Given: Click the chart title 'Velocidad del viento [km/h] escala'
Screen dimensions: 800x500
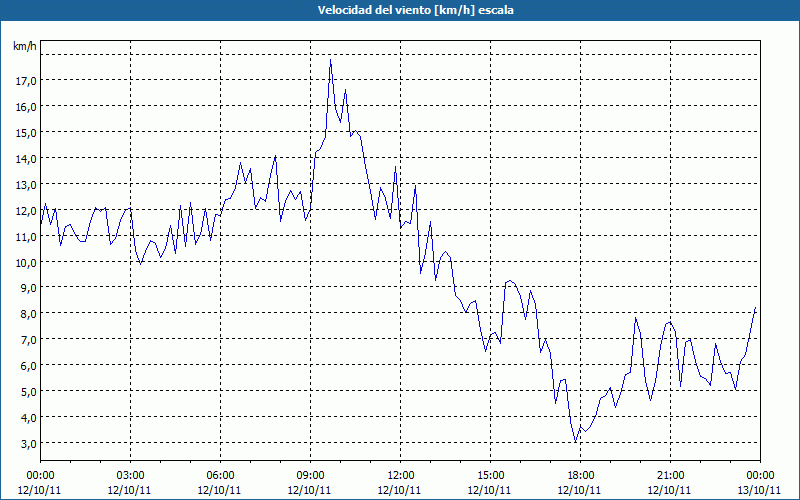Looking at the screenshot, I should click(415, 10).
